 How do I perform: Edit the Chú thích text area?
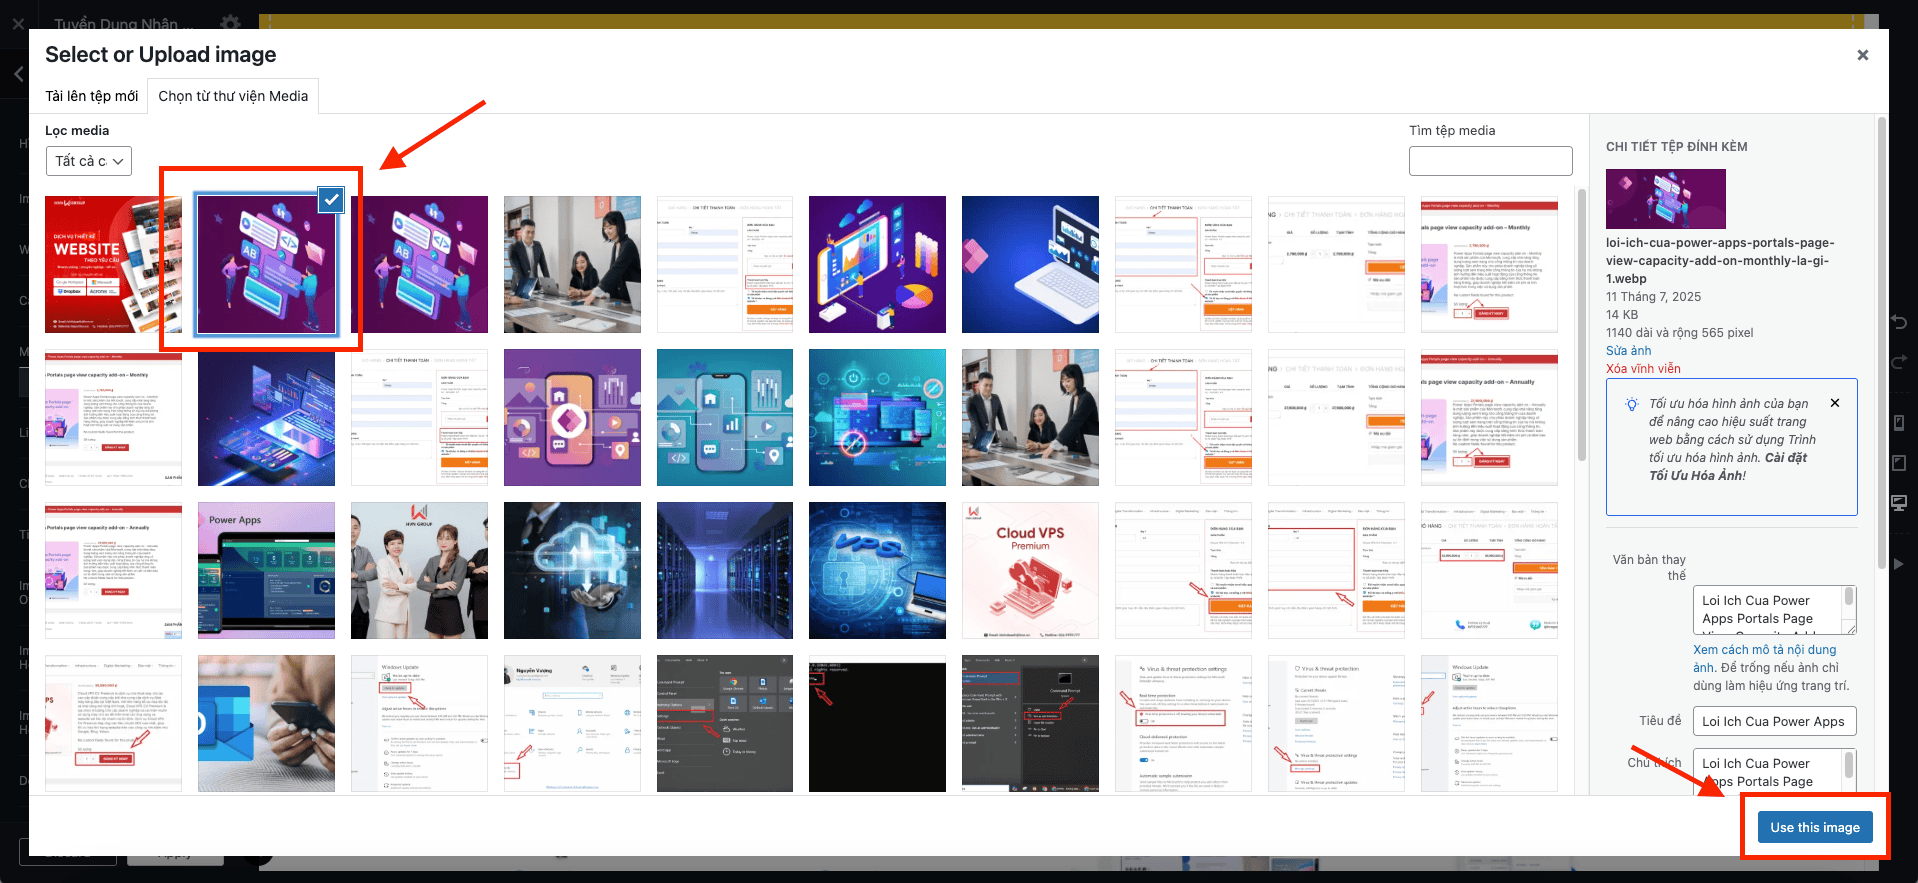1774,771
